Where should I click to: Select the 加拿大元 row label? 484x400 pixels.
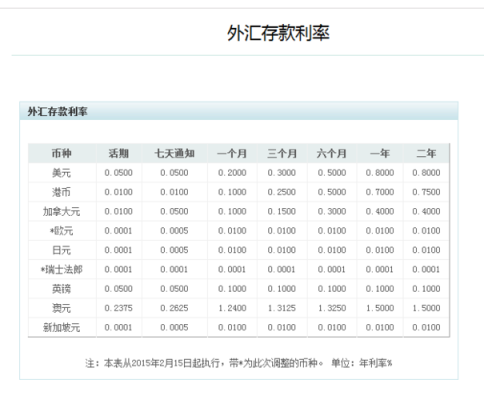tap(62, 211)
